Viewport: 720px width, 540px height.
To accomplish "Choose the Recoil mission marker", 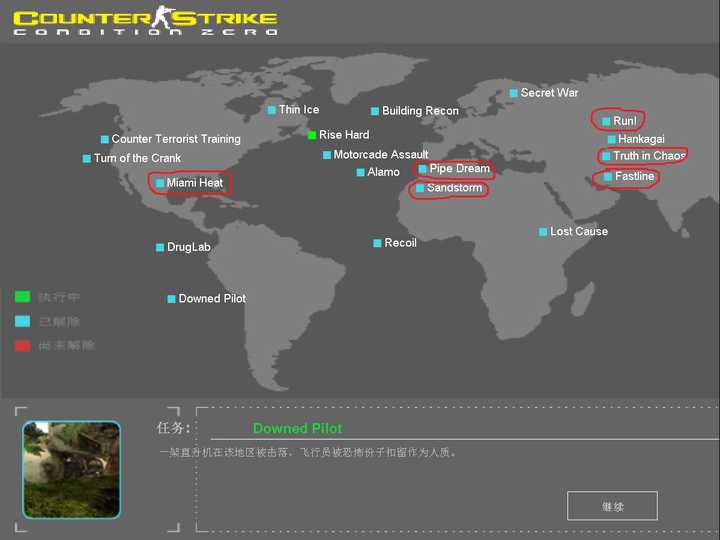I will point(377,243).
